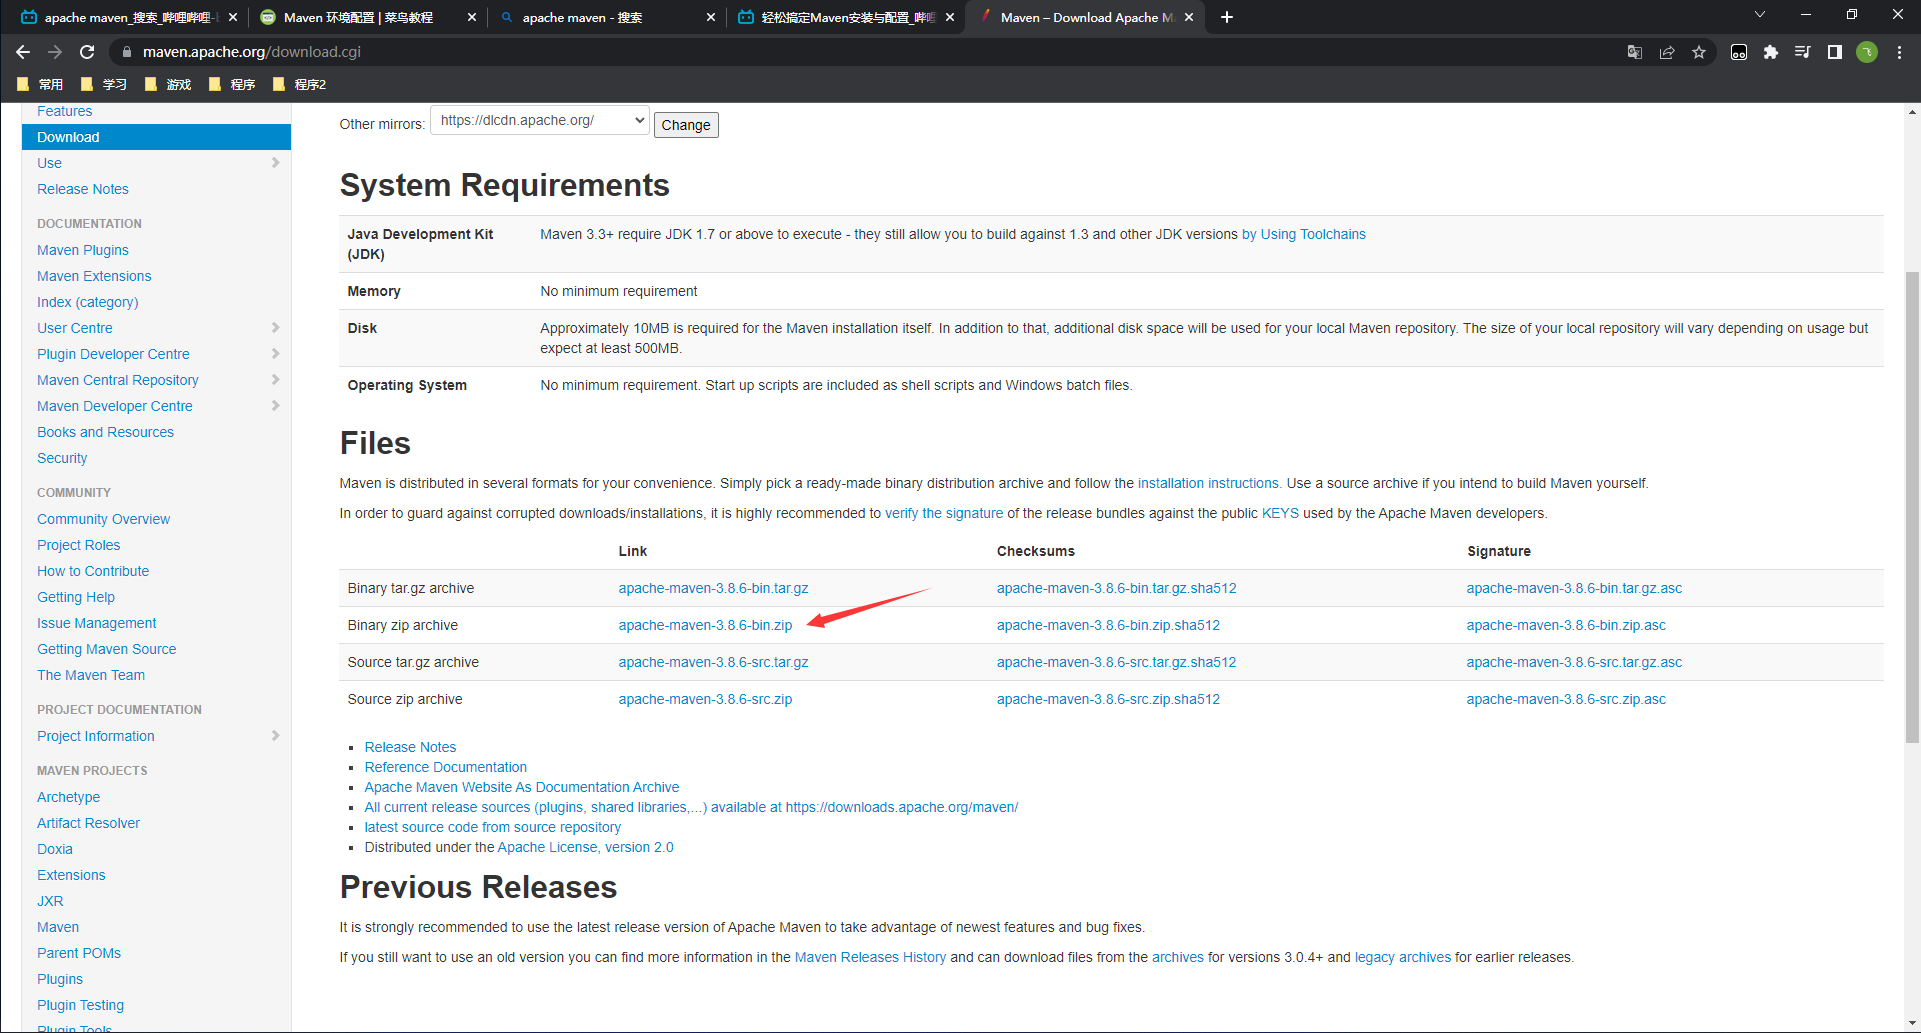Switch to 轻松搞定Maven安装与配置 tab
Viewport: 1921px width, 1033px height.
tap(845, 17)
